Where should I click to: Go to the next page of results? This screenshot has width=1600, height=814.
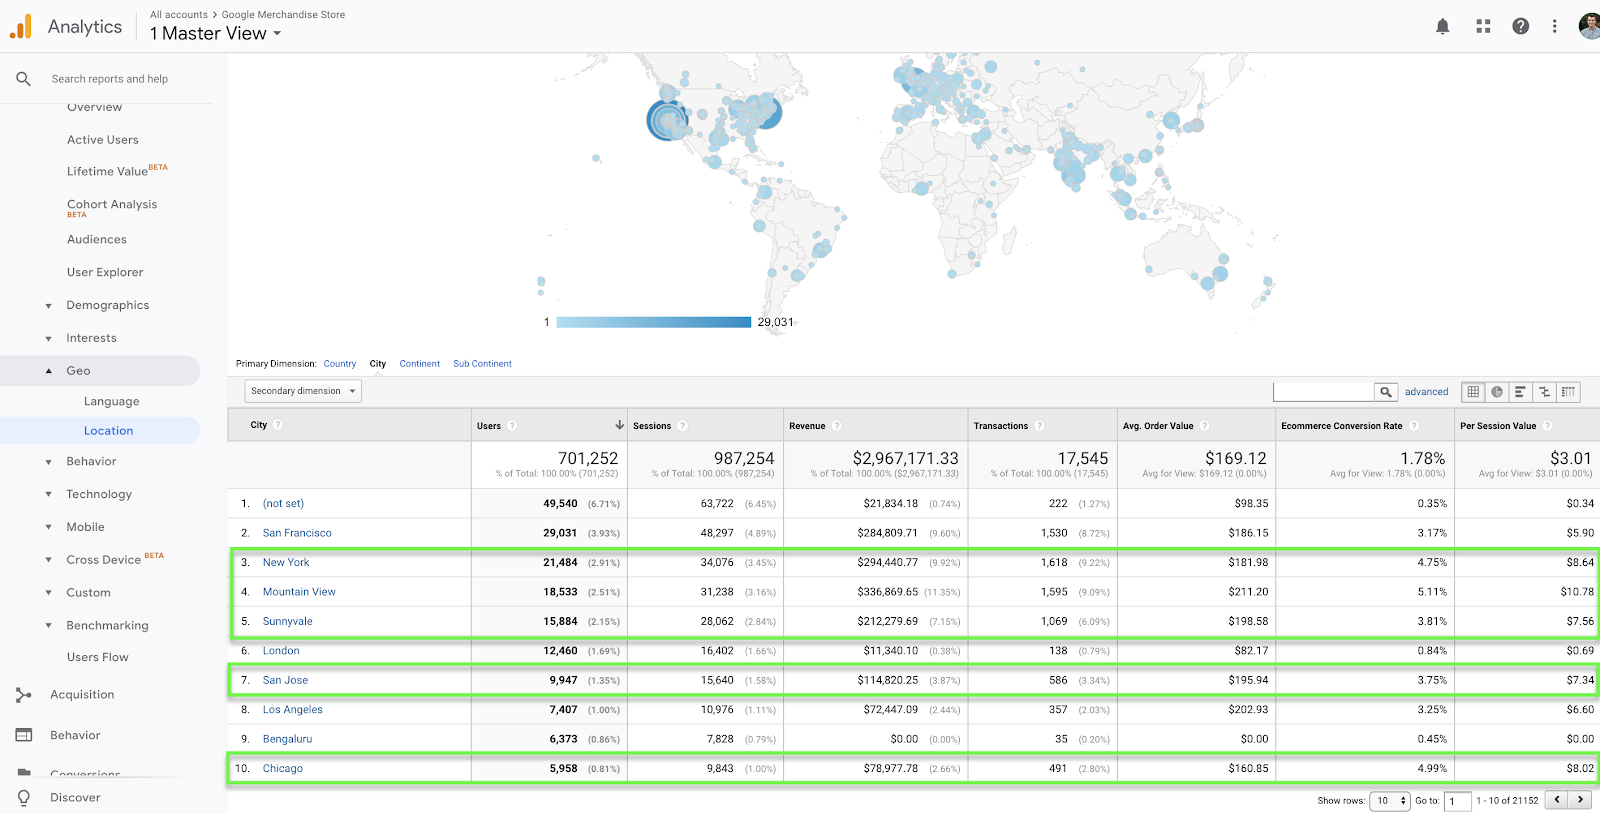coord(1580,800)
